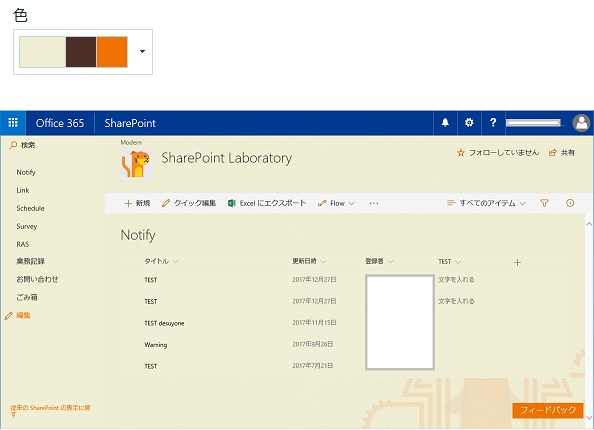Viewport: 594px width, 430px height.
Task: Select the beige color swatch
Action: click(42, 52)
